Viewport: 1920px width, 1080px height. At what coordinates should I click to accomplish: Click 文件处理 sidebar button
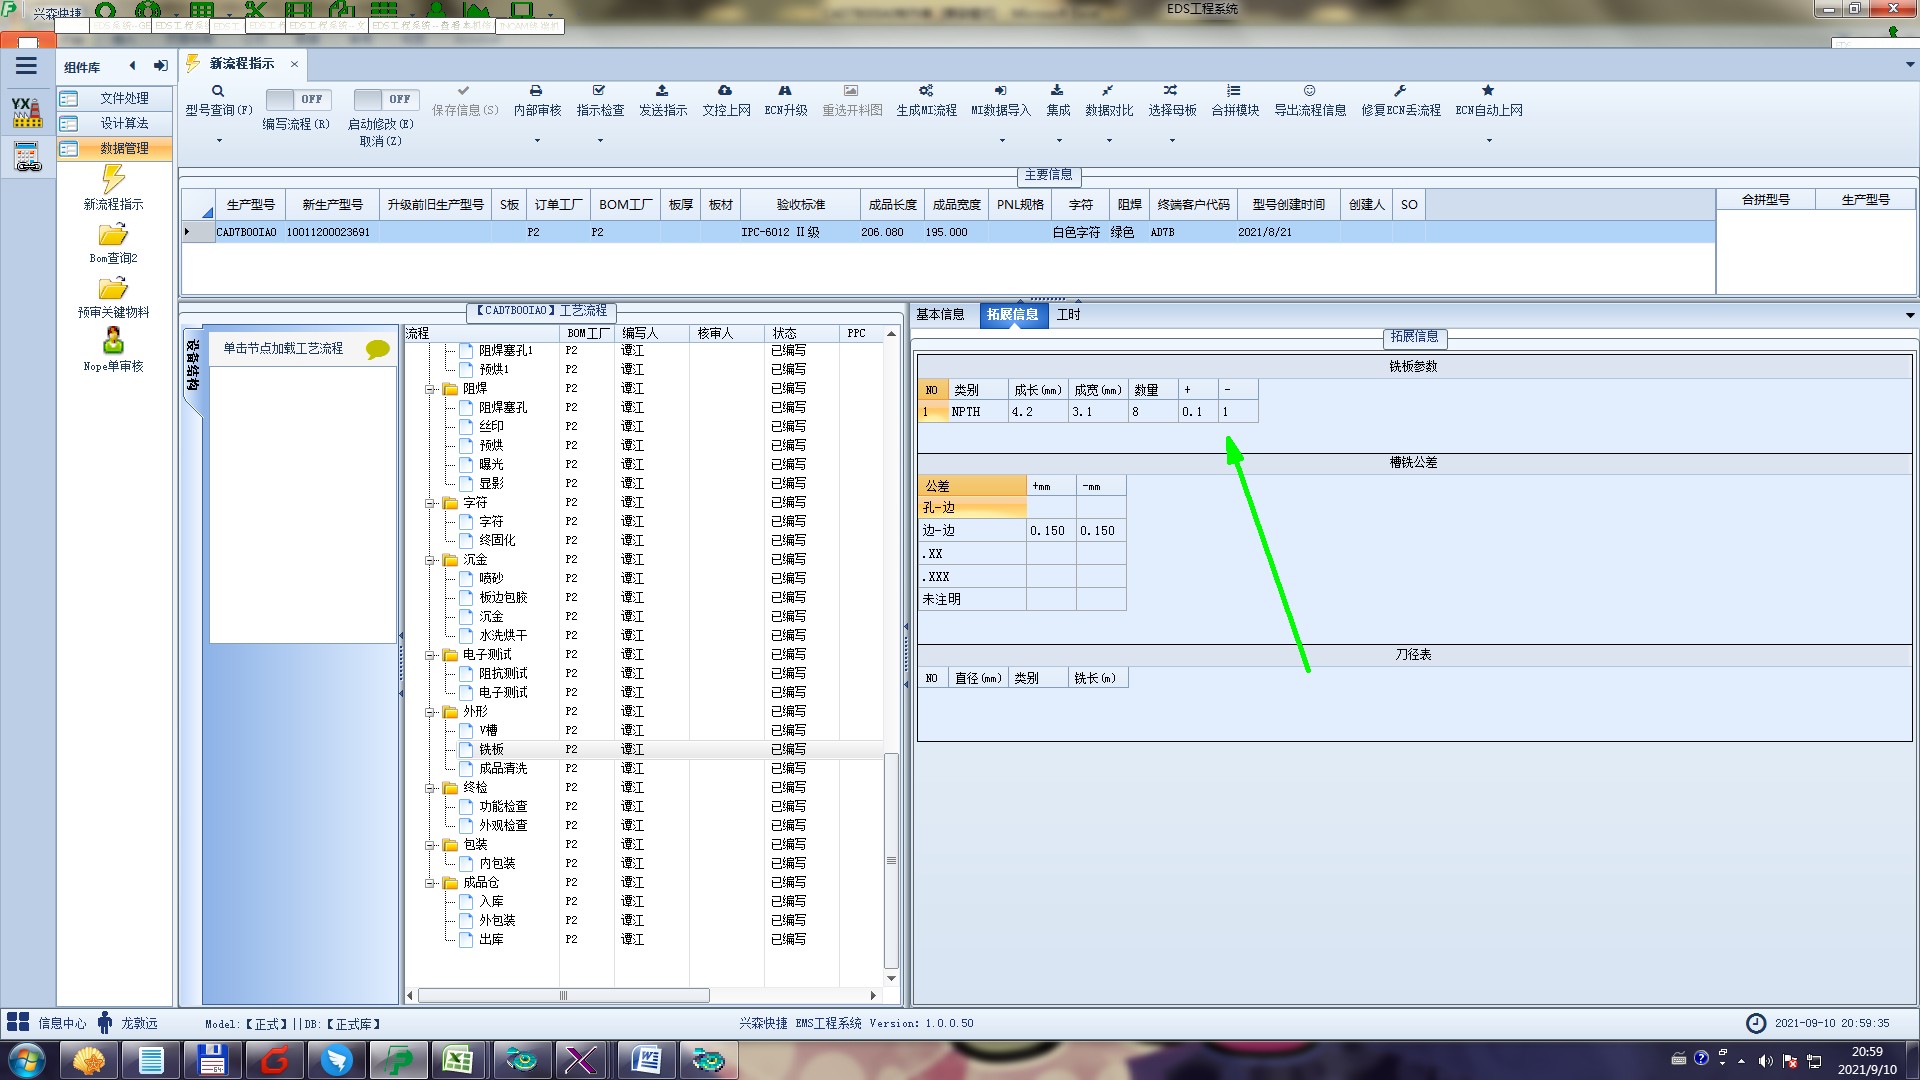(124, 98)
